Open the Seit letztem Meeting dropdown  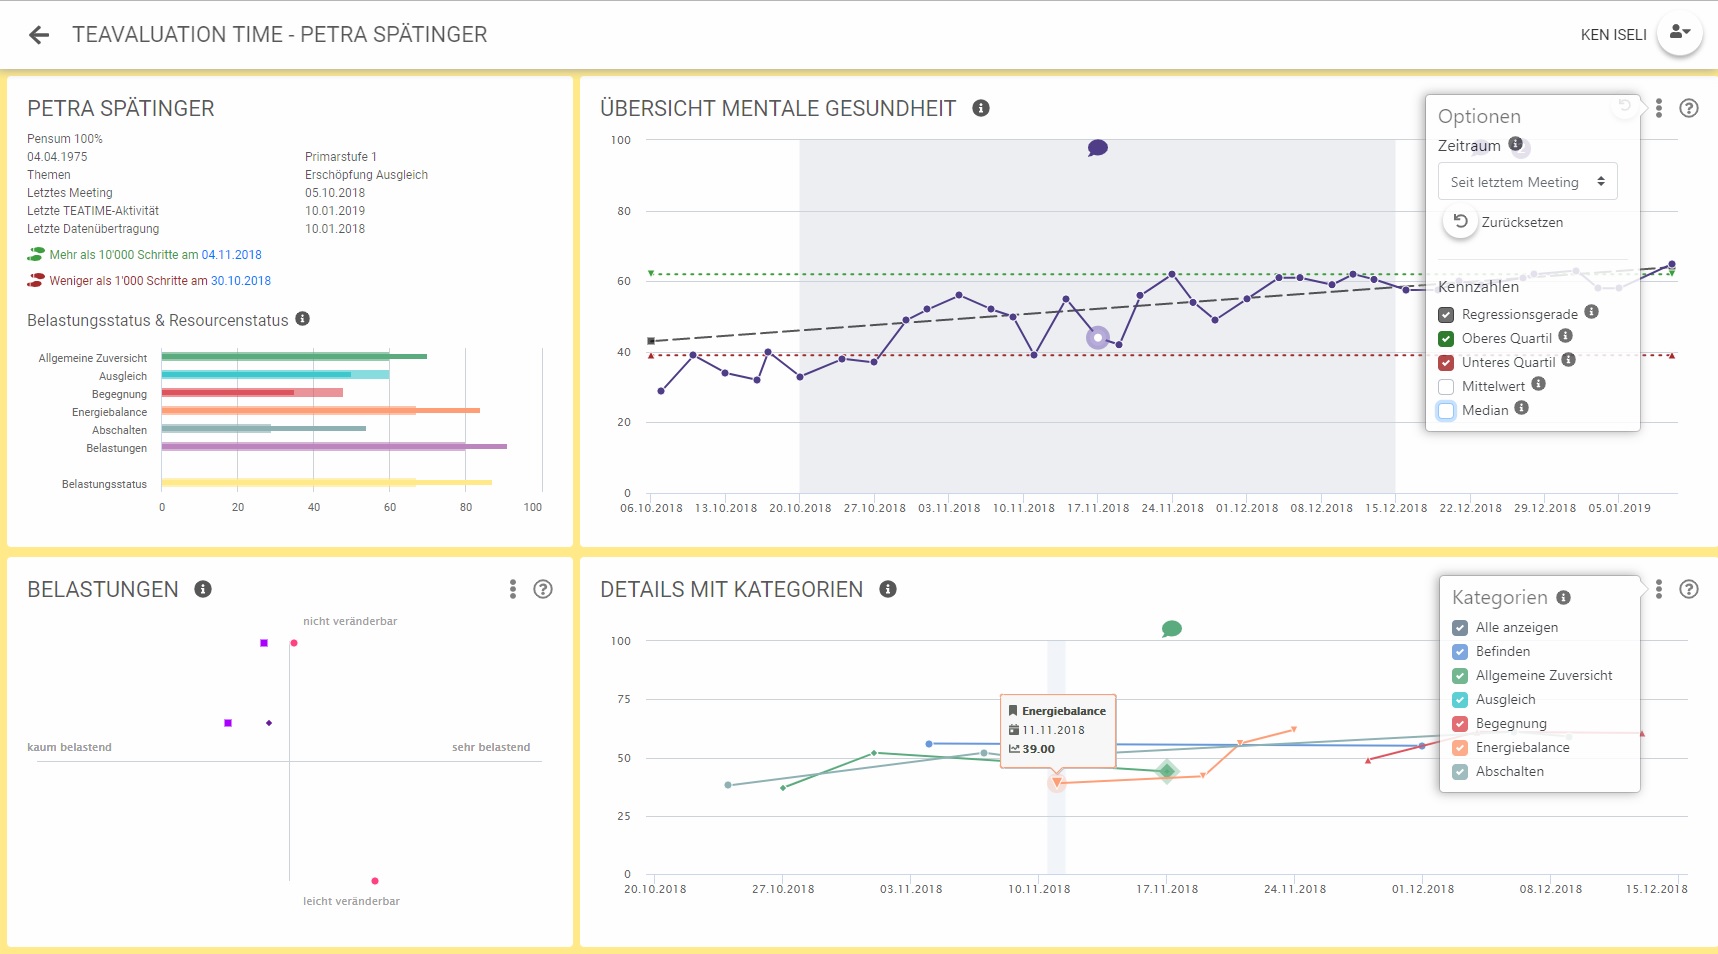[1527, 182]
